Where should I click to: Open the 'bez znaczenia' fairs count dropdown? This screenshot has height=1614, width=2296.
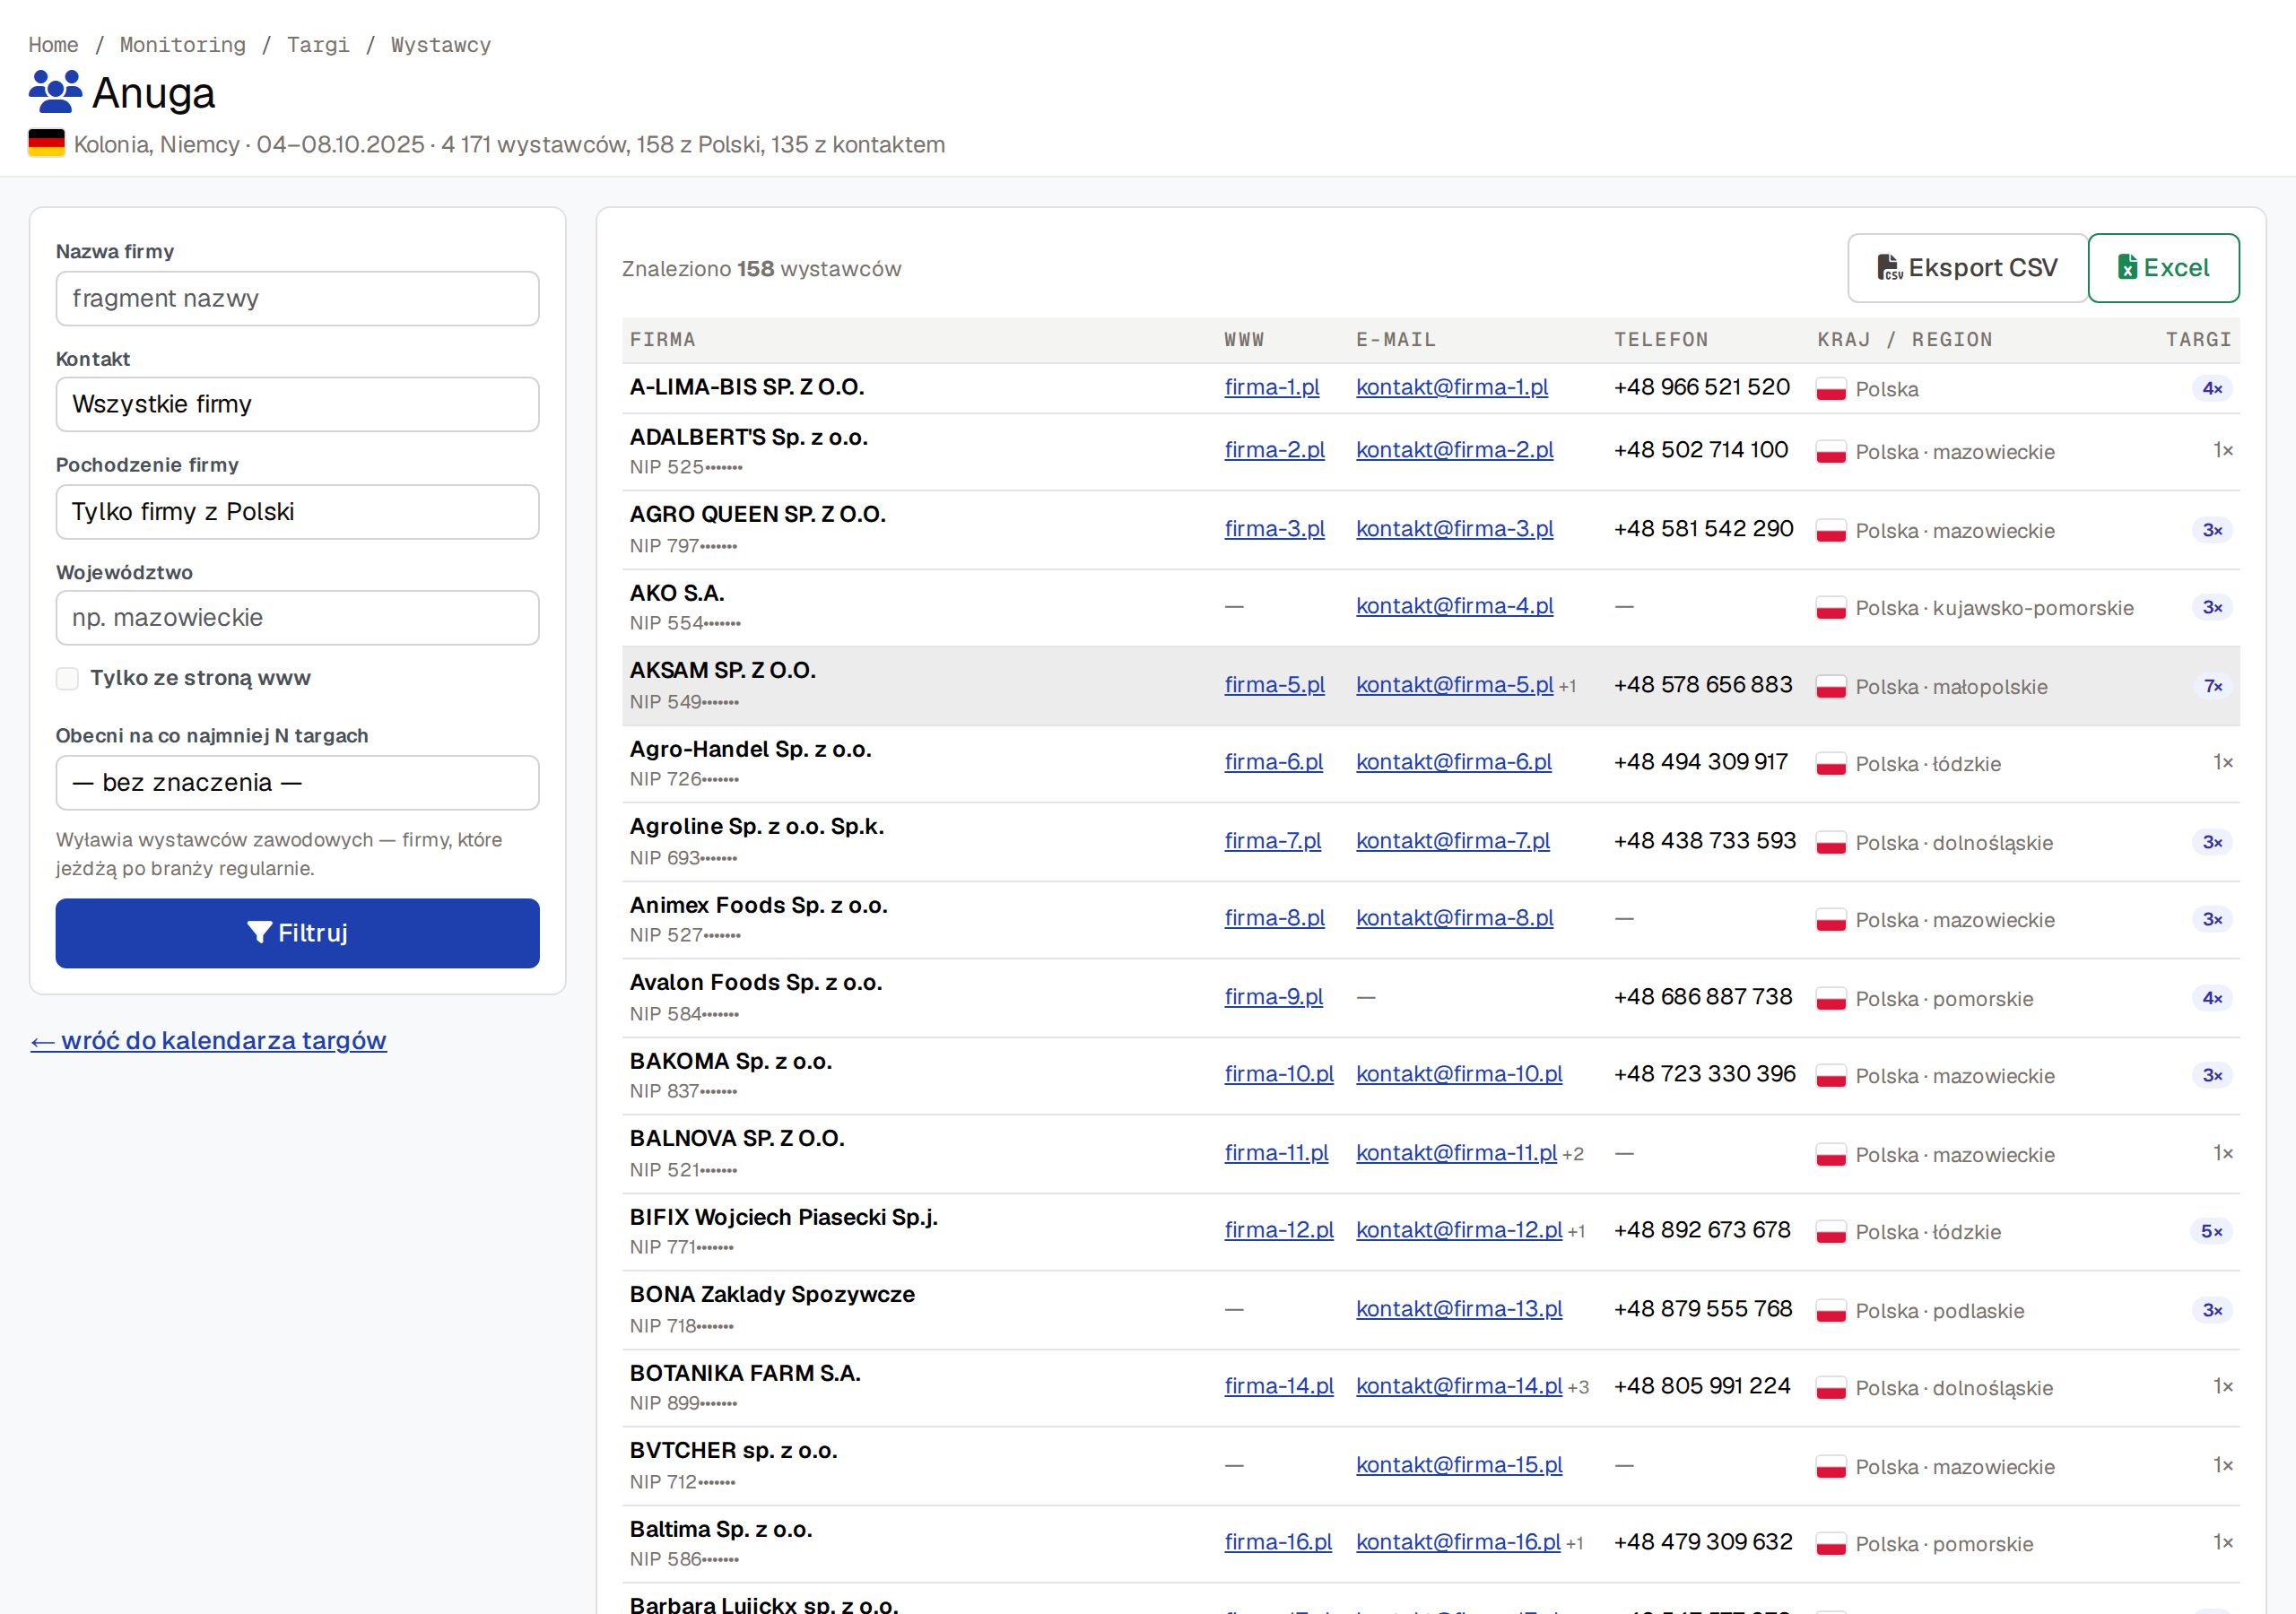tap(297, 782)
